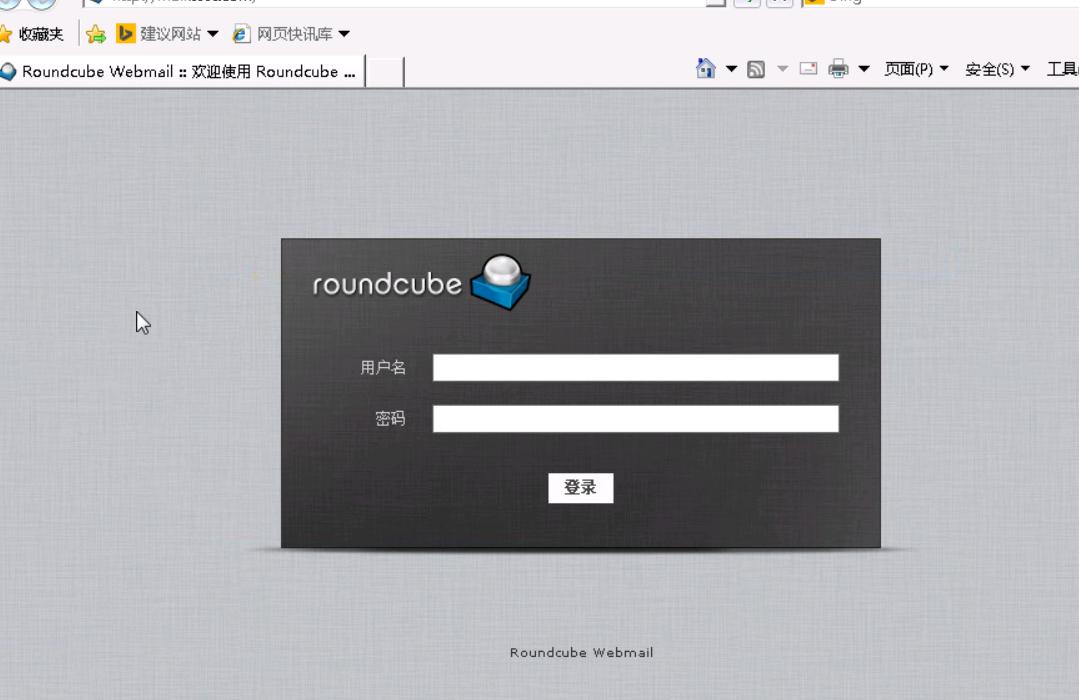Image resolution: width=1079 pixels, height=700 pixels.
Task: Click the Roundcube cube logo
Action: (x=501, y=282)
